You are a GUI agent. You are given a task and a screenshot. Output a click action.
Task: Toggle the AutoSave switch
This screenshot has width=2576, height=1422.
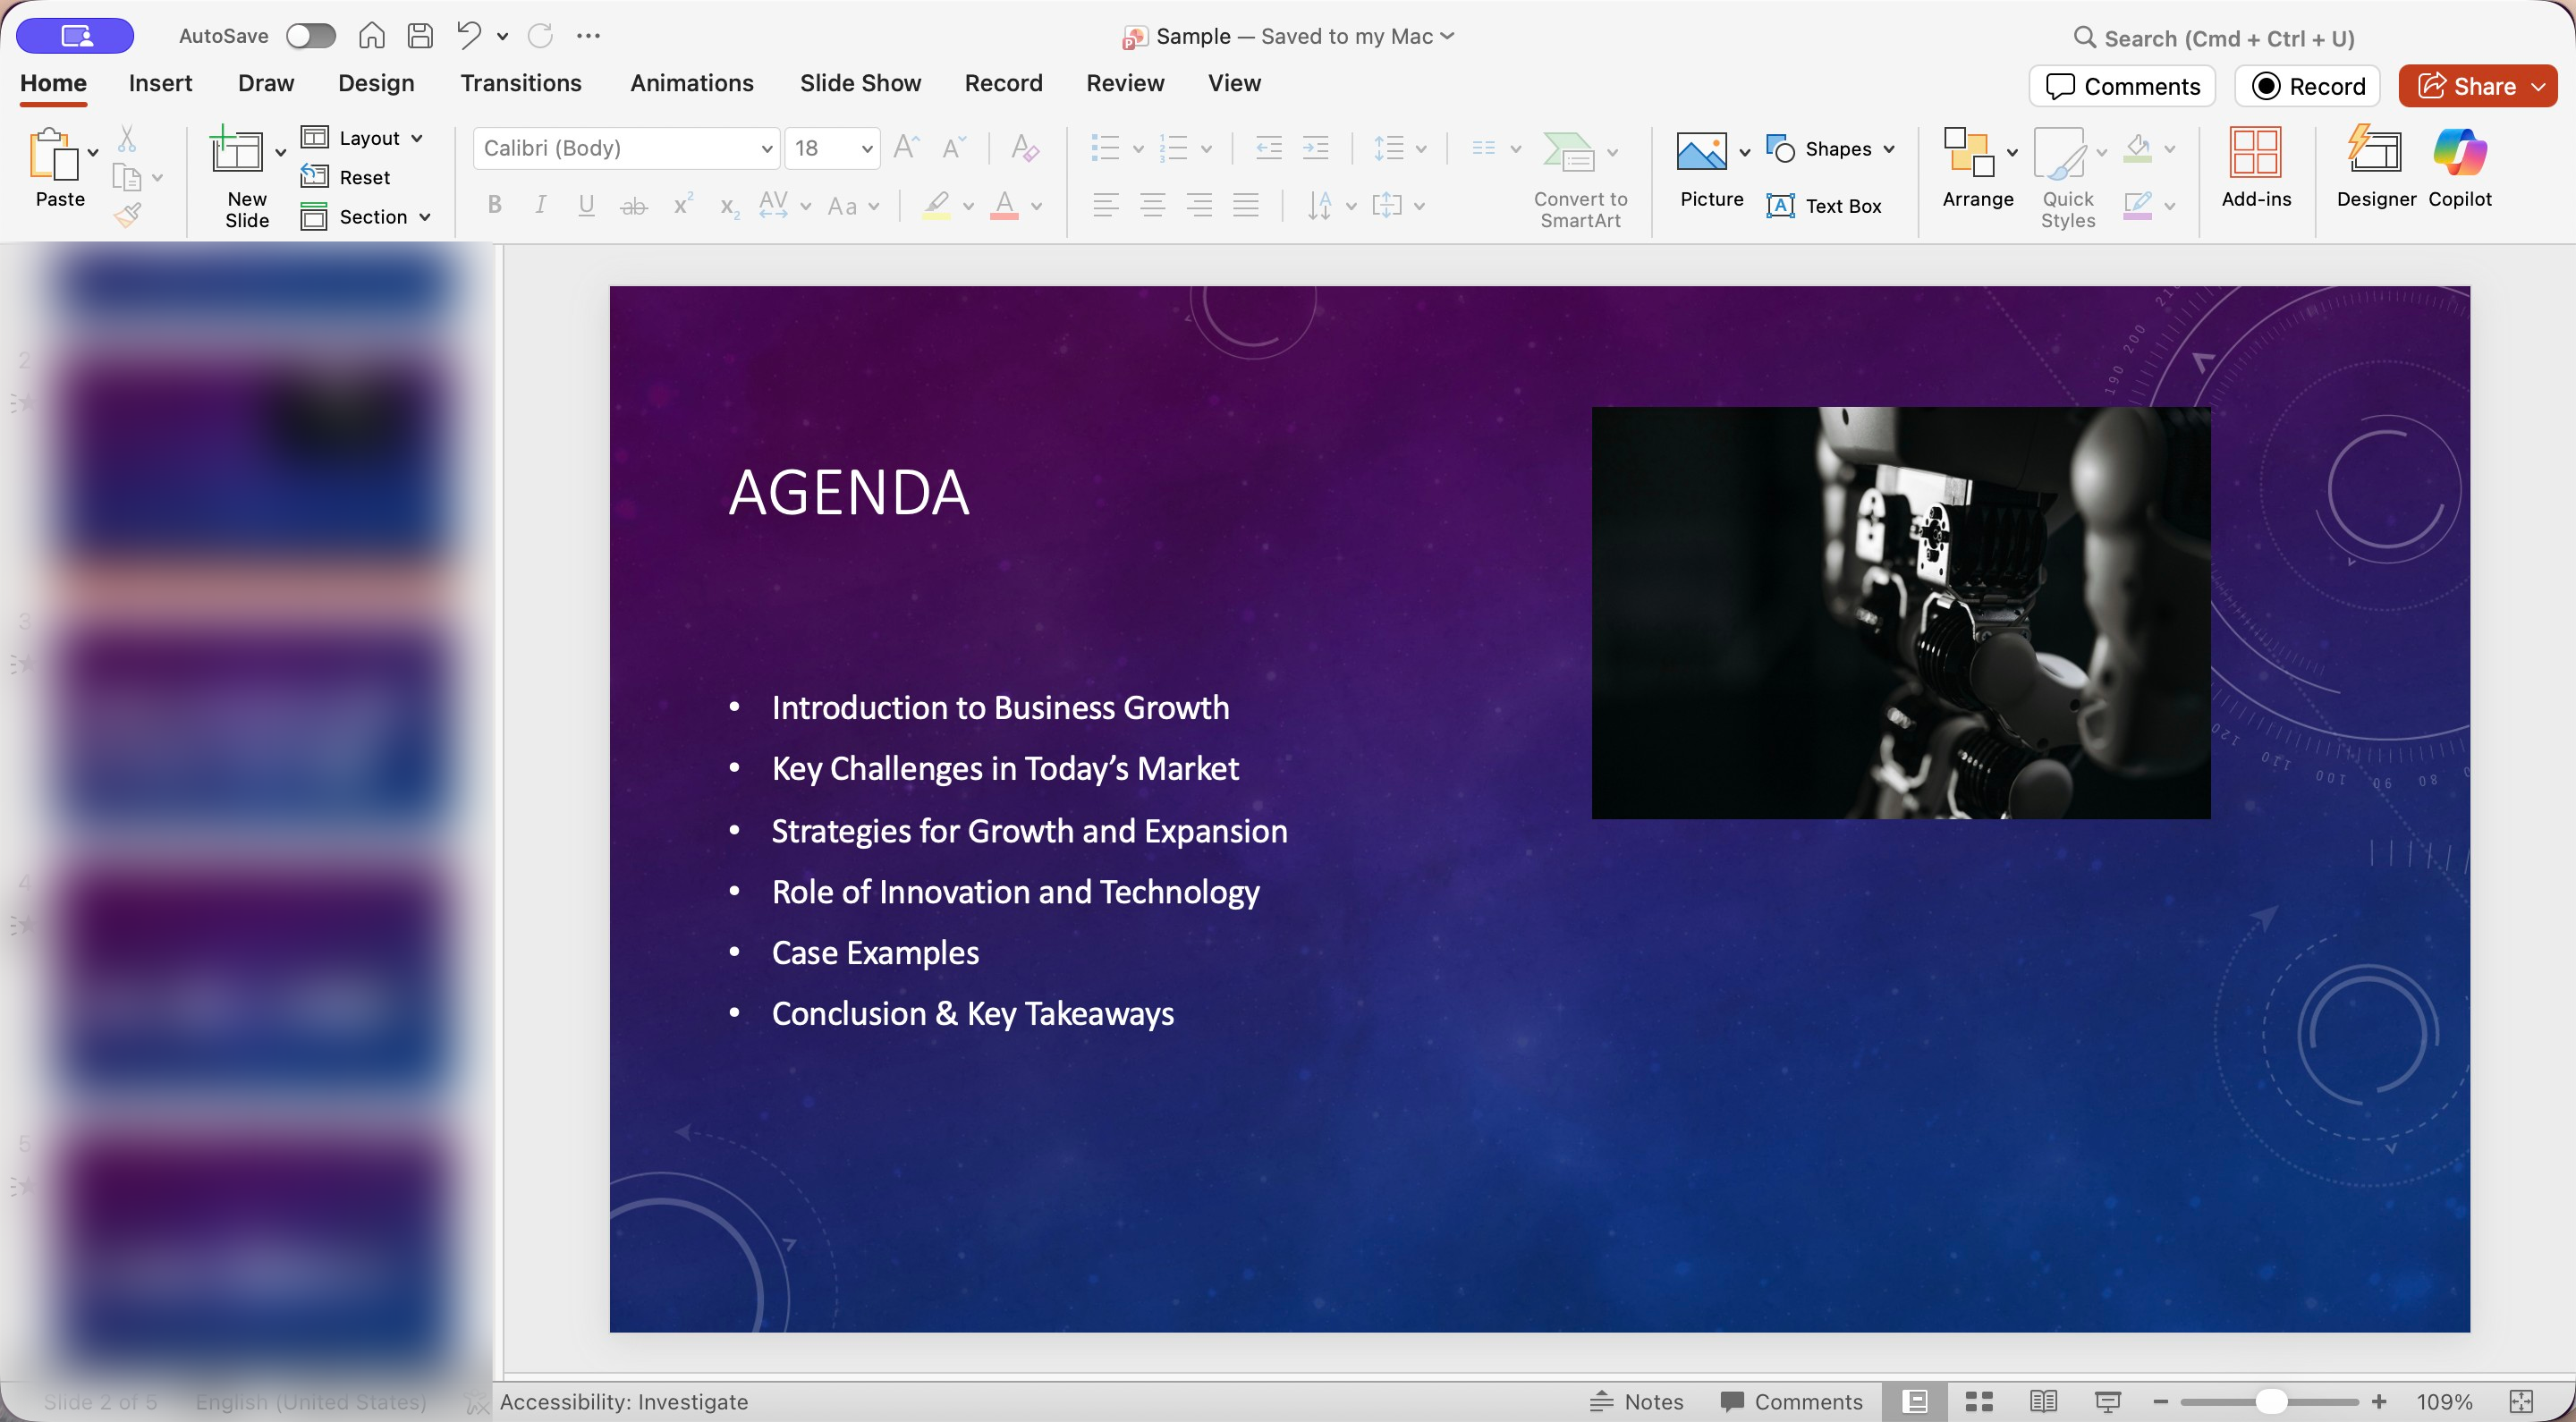pos(310,36)
